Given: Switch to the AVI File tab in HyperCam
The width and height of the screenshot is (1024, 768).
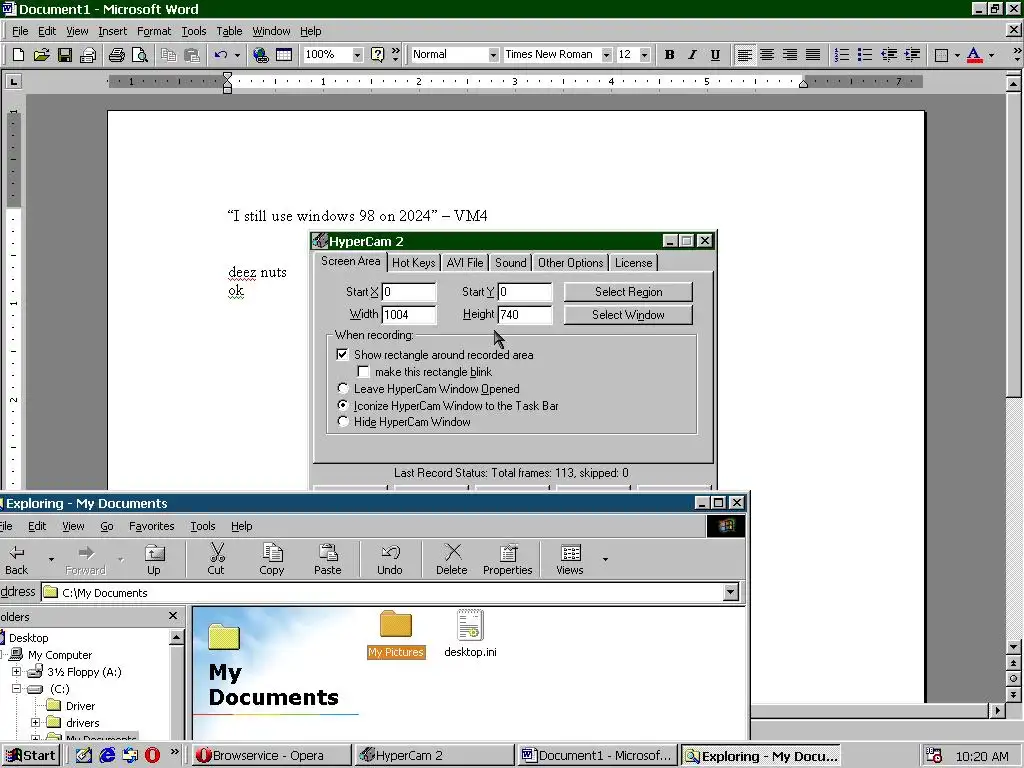Looking at the screenshot, I should pos(464,263).
